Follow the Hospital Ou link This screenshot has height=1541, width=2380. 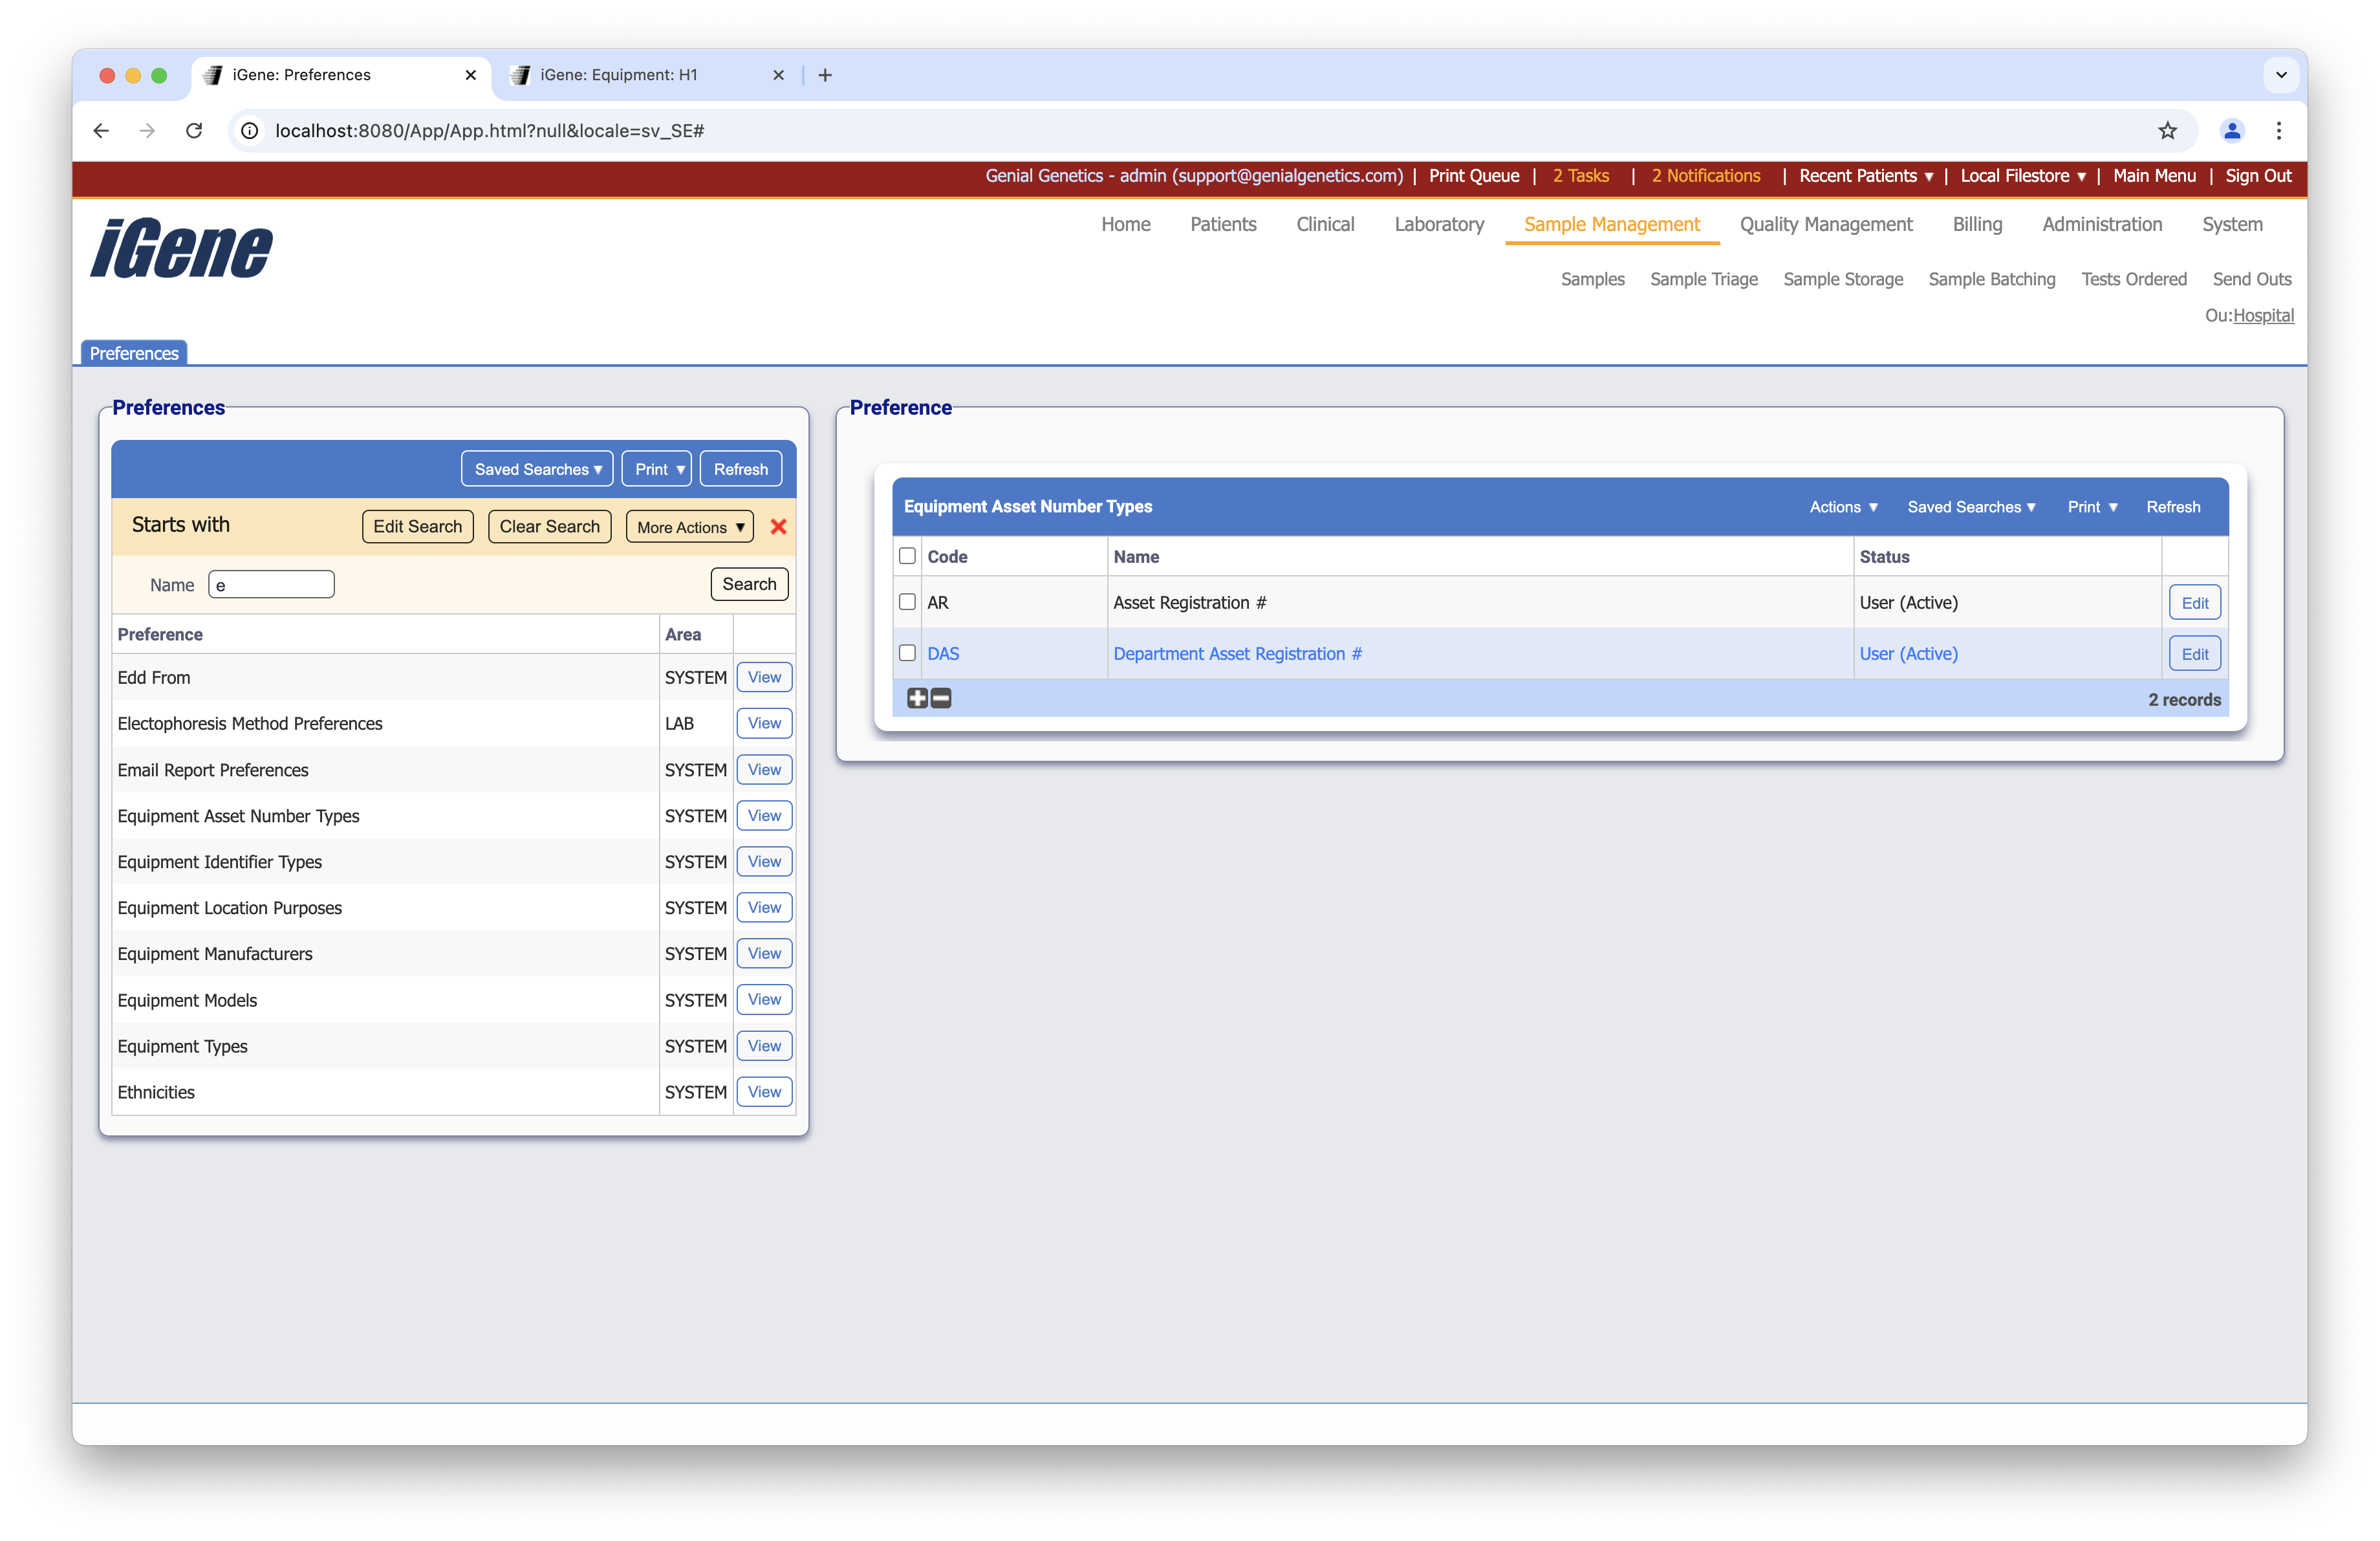click(x=2263, y=315)
